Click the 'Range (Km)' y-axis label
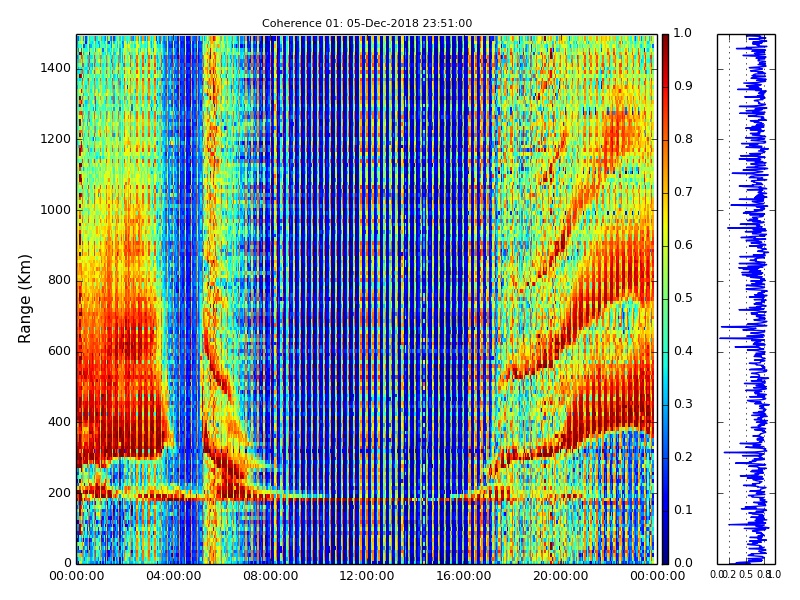Screen dimensions: 800x600 pyautogui.click(x=24, y=299)
